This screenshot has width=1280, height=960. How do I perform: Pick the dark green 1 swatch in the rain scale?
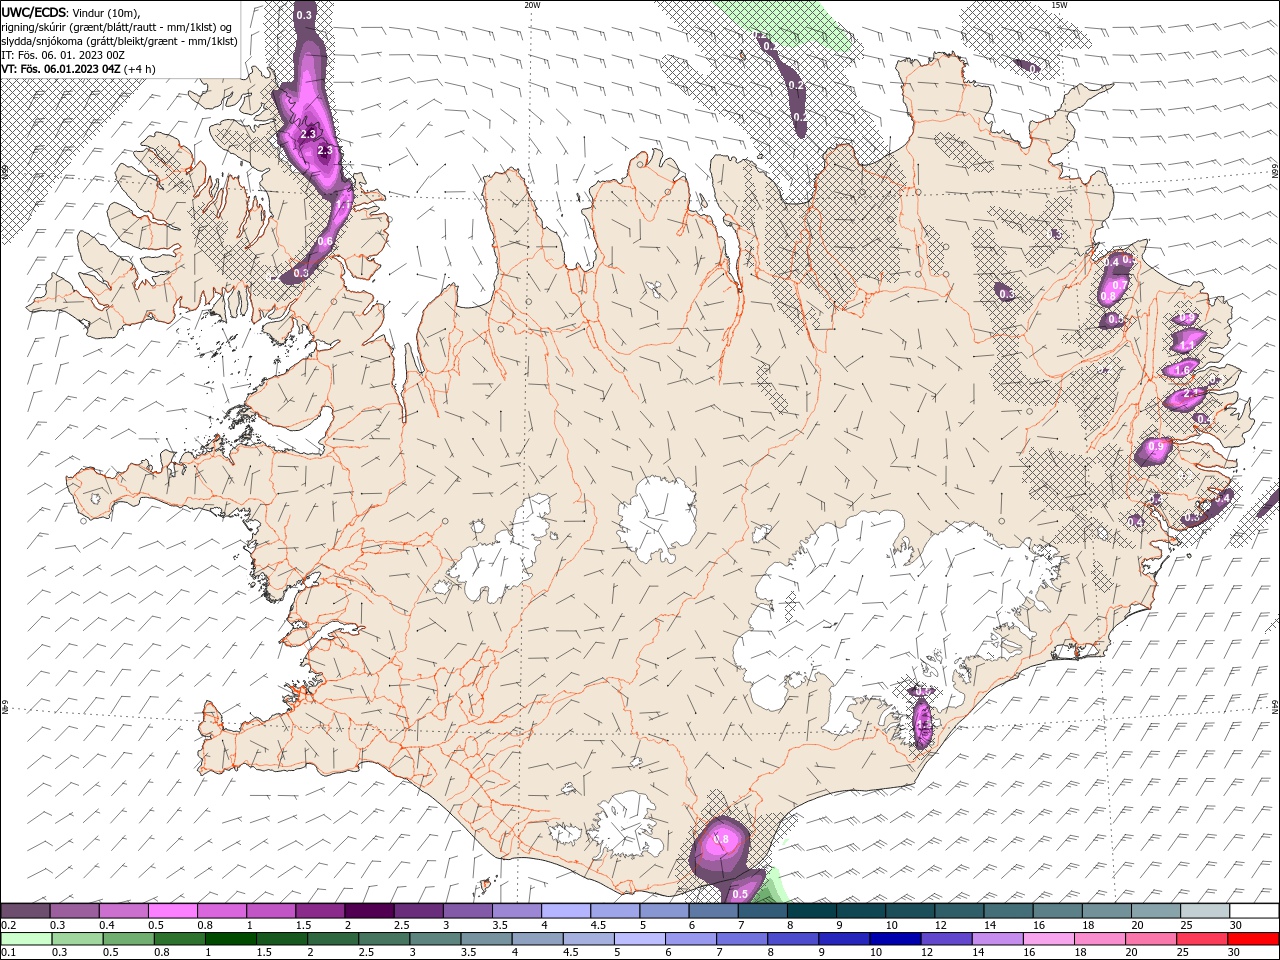click(x=230, y=939)
